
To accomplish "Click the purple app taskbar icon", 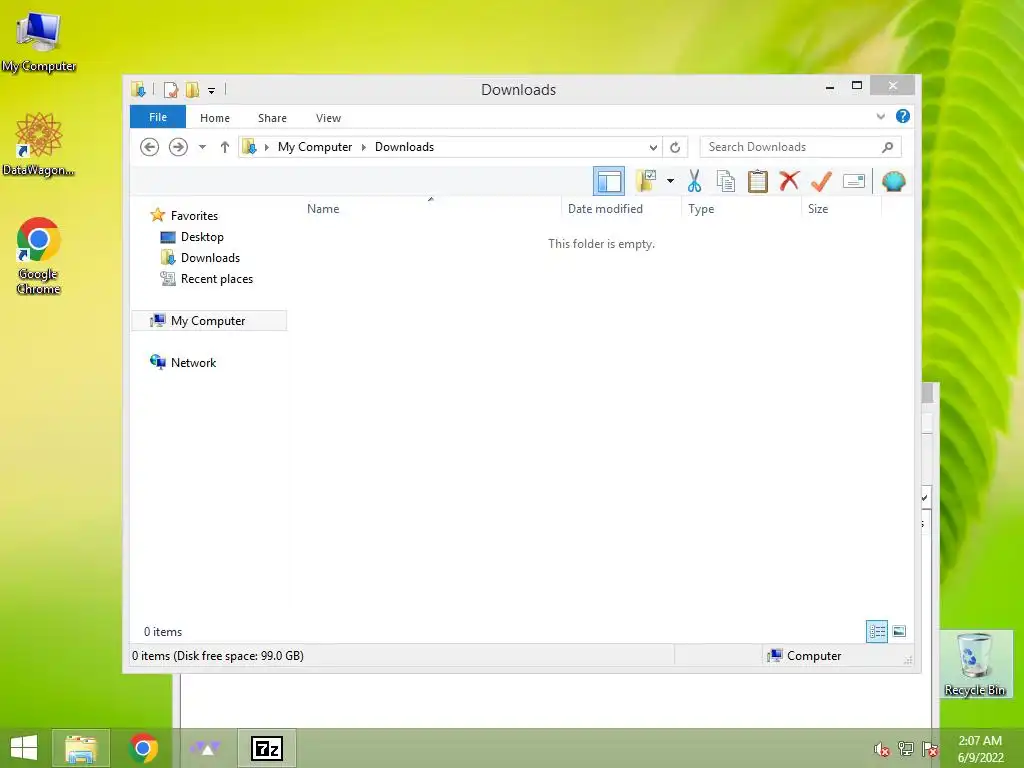I will (x=205, y=748).
